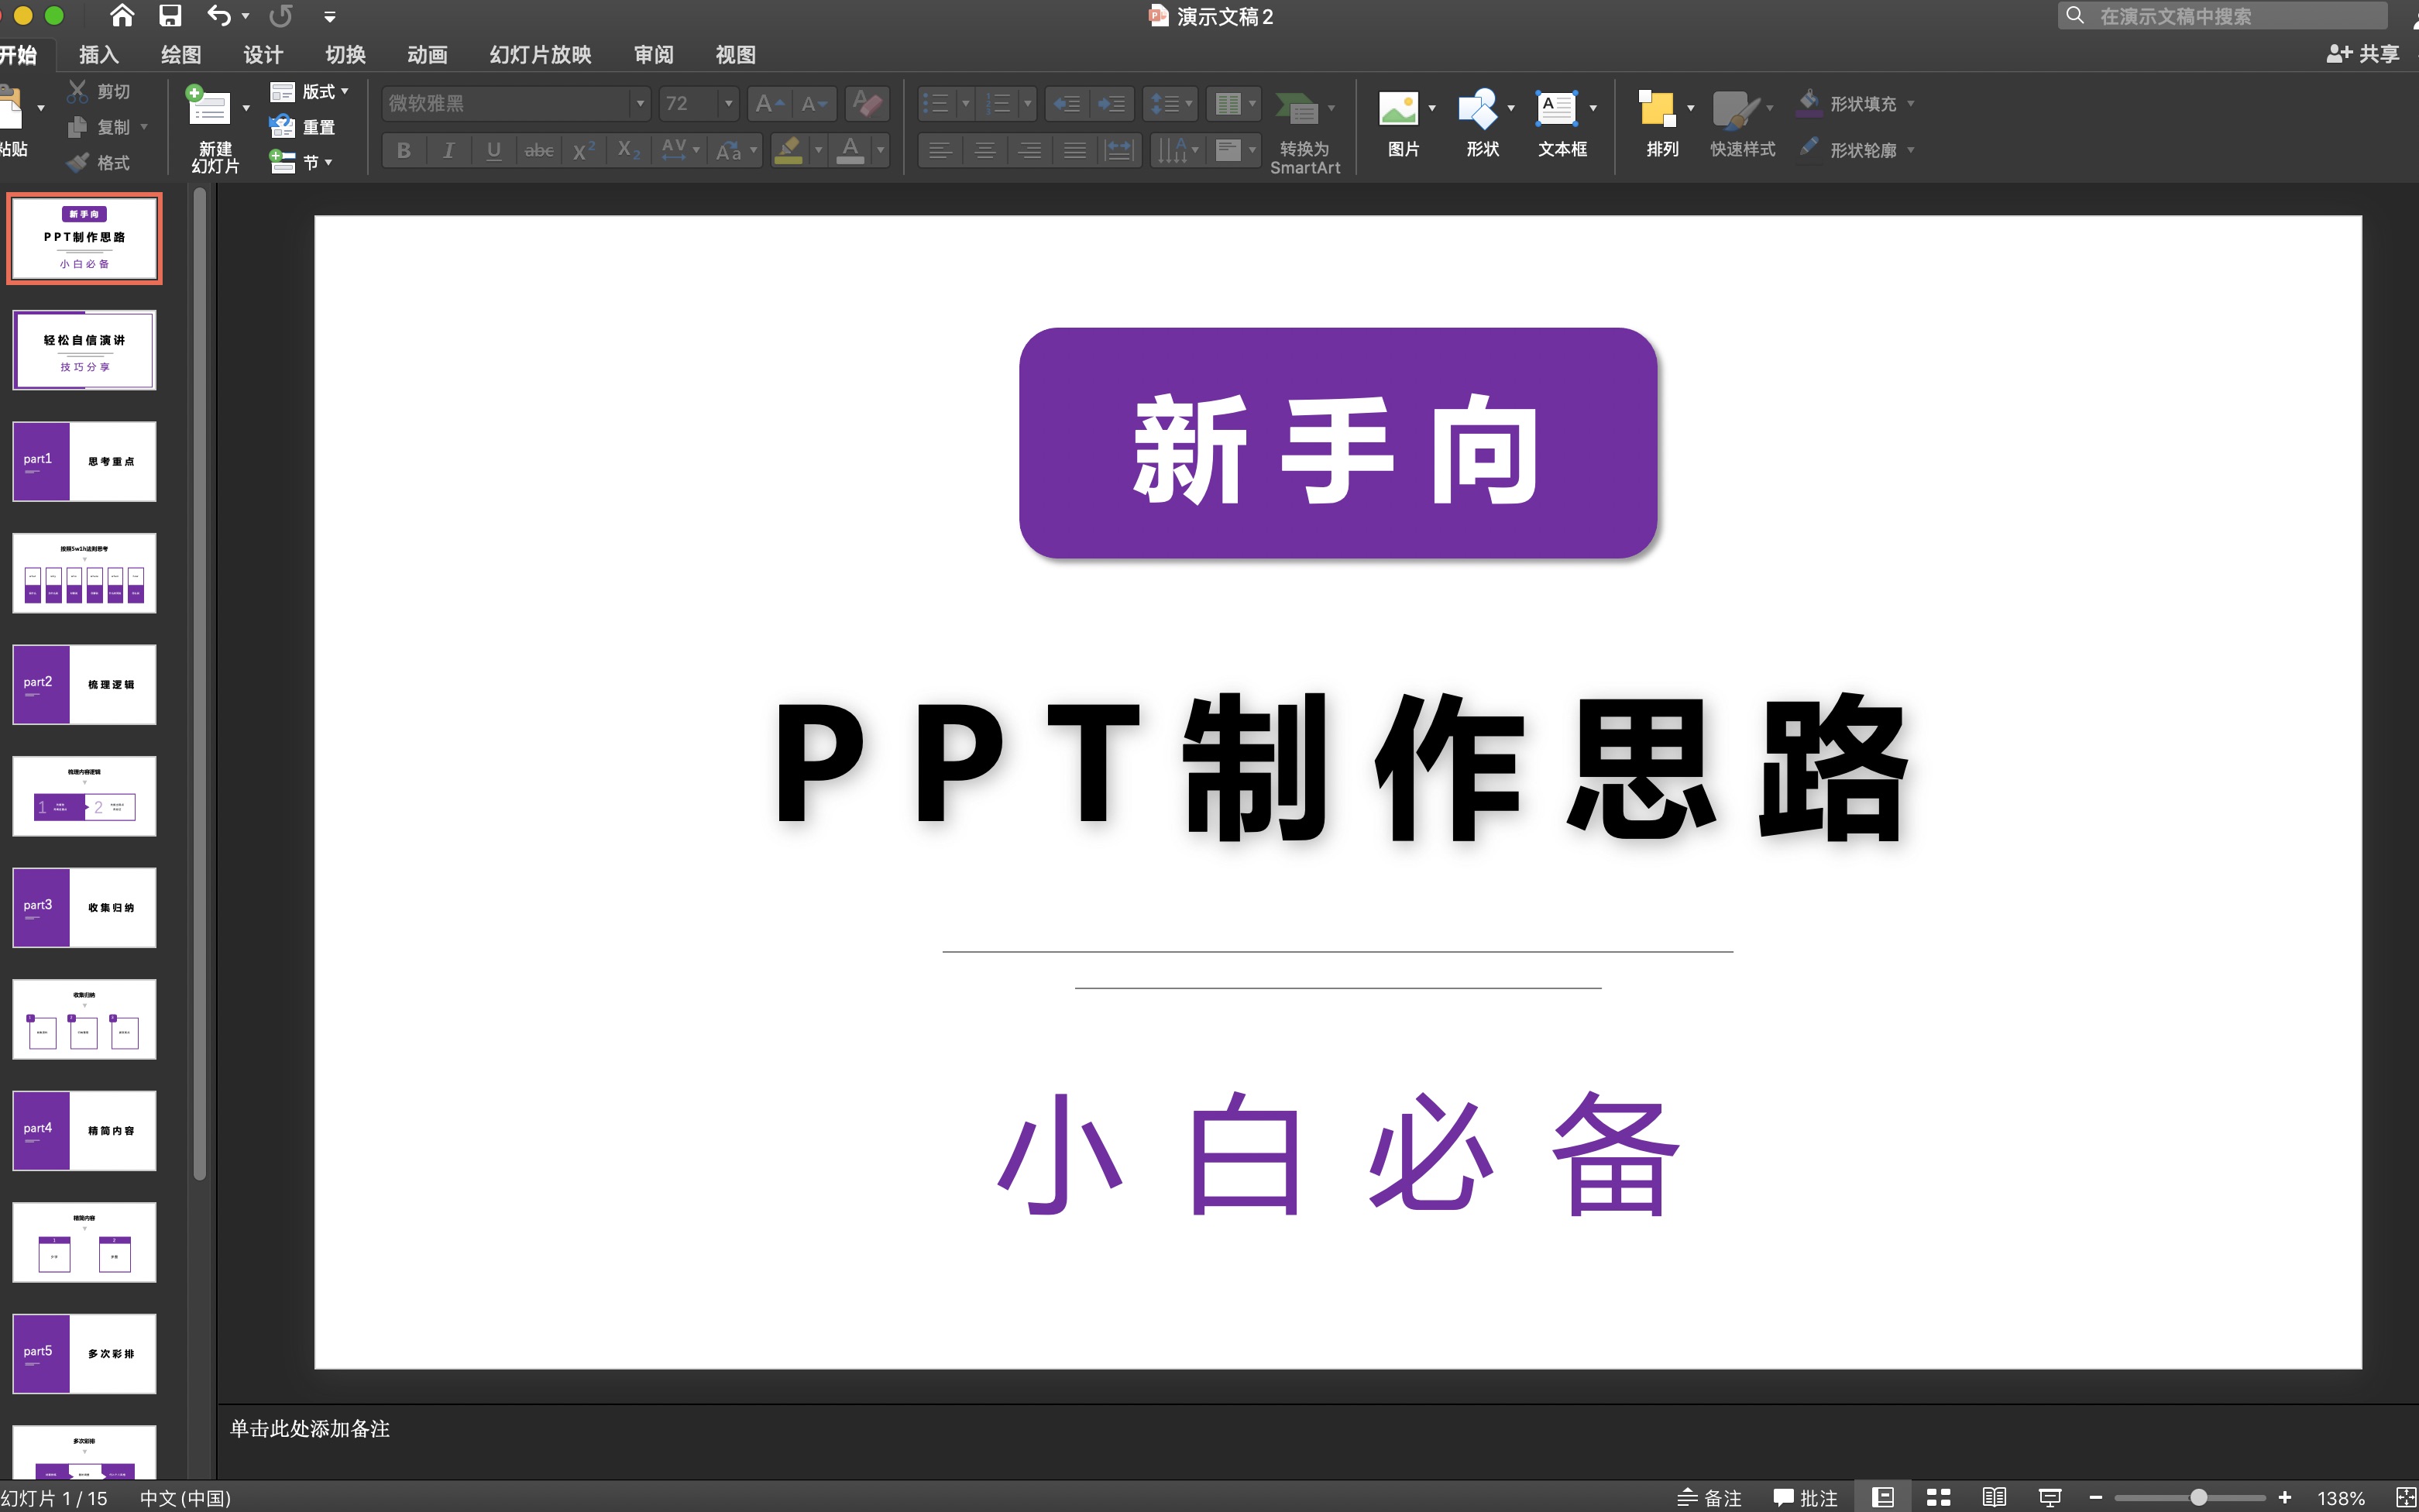The image size is (2419, 1512).
Task: Click the zoom slider handle
Action: 2198,1497
